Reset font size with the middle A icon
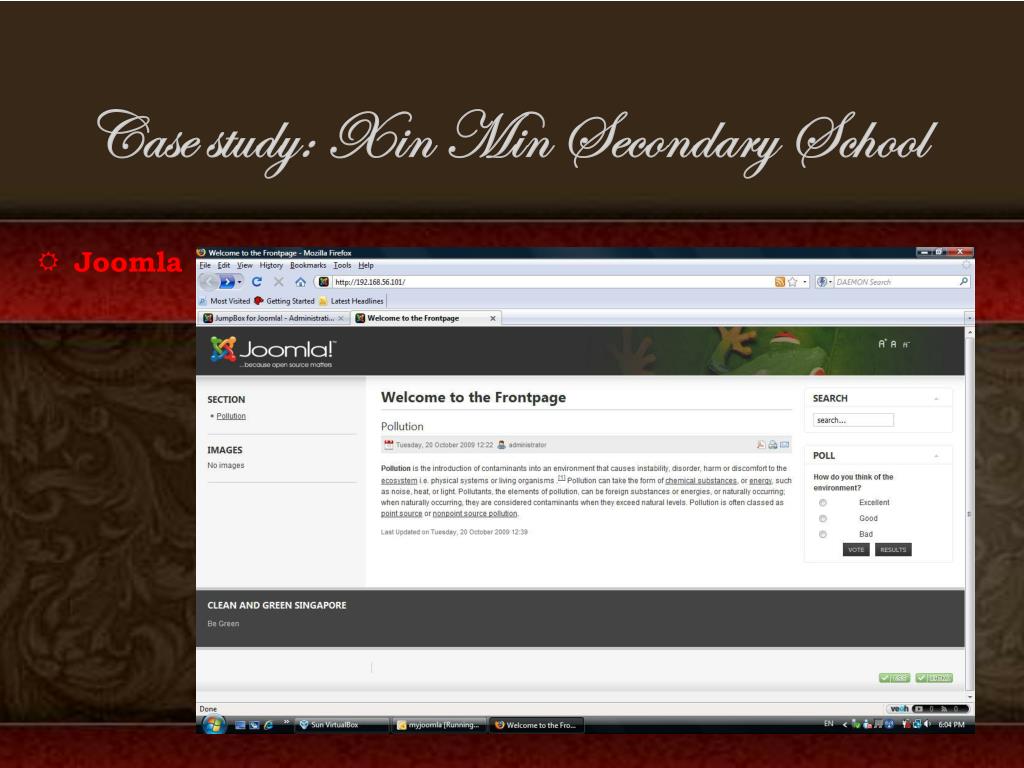 click(x=893, y=344)
